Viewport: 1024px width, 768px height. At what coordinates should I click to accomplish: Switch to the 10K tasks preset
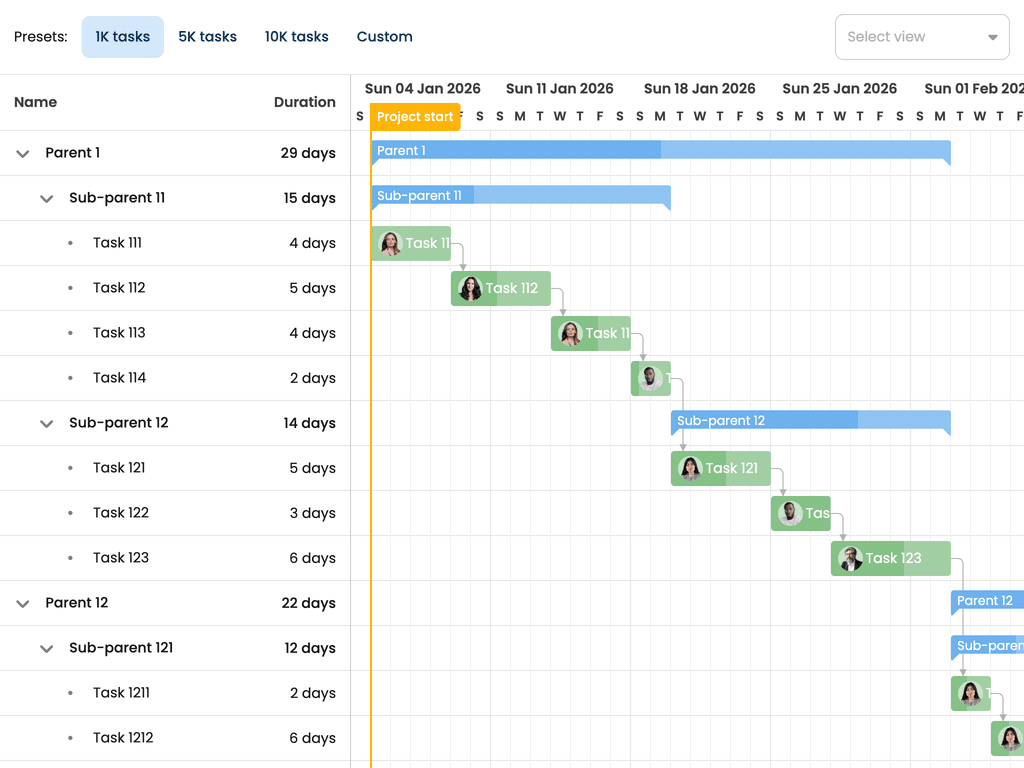[296, 36]
